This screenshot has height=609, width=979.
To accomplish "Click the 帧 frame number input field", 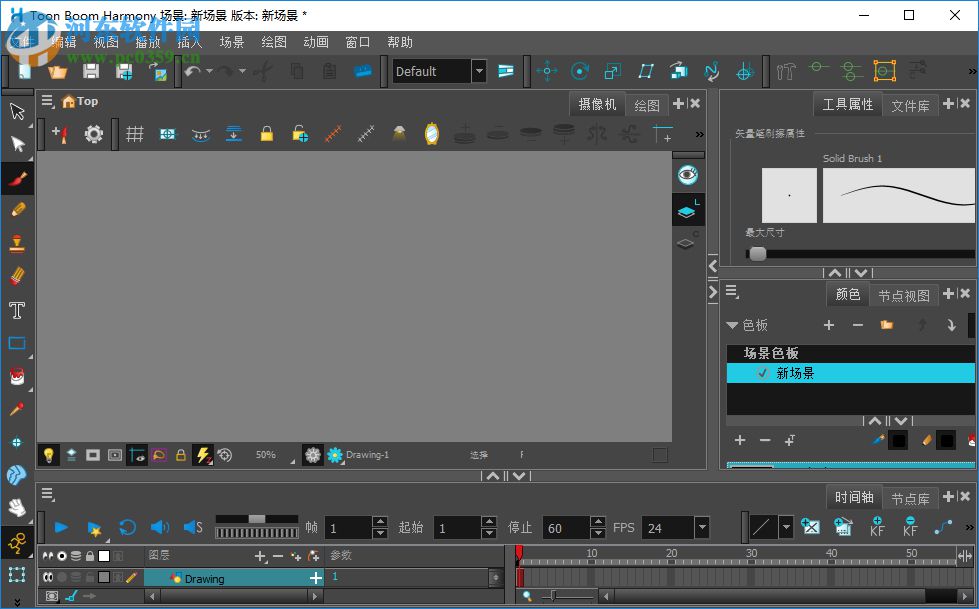I will click(x=349, y=527).
